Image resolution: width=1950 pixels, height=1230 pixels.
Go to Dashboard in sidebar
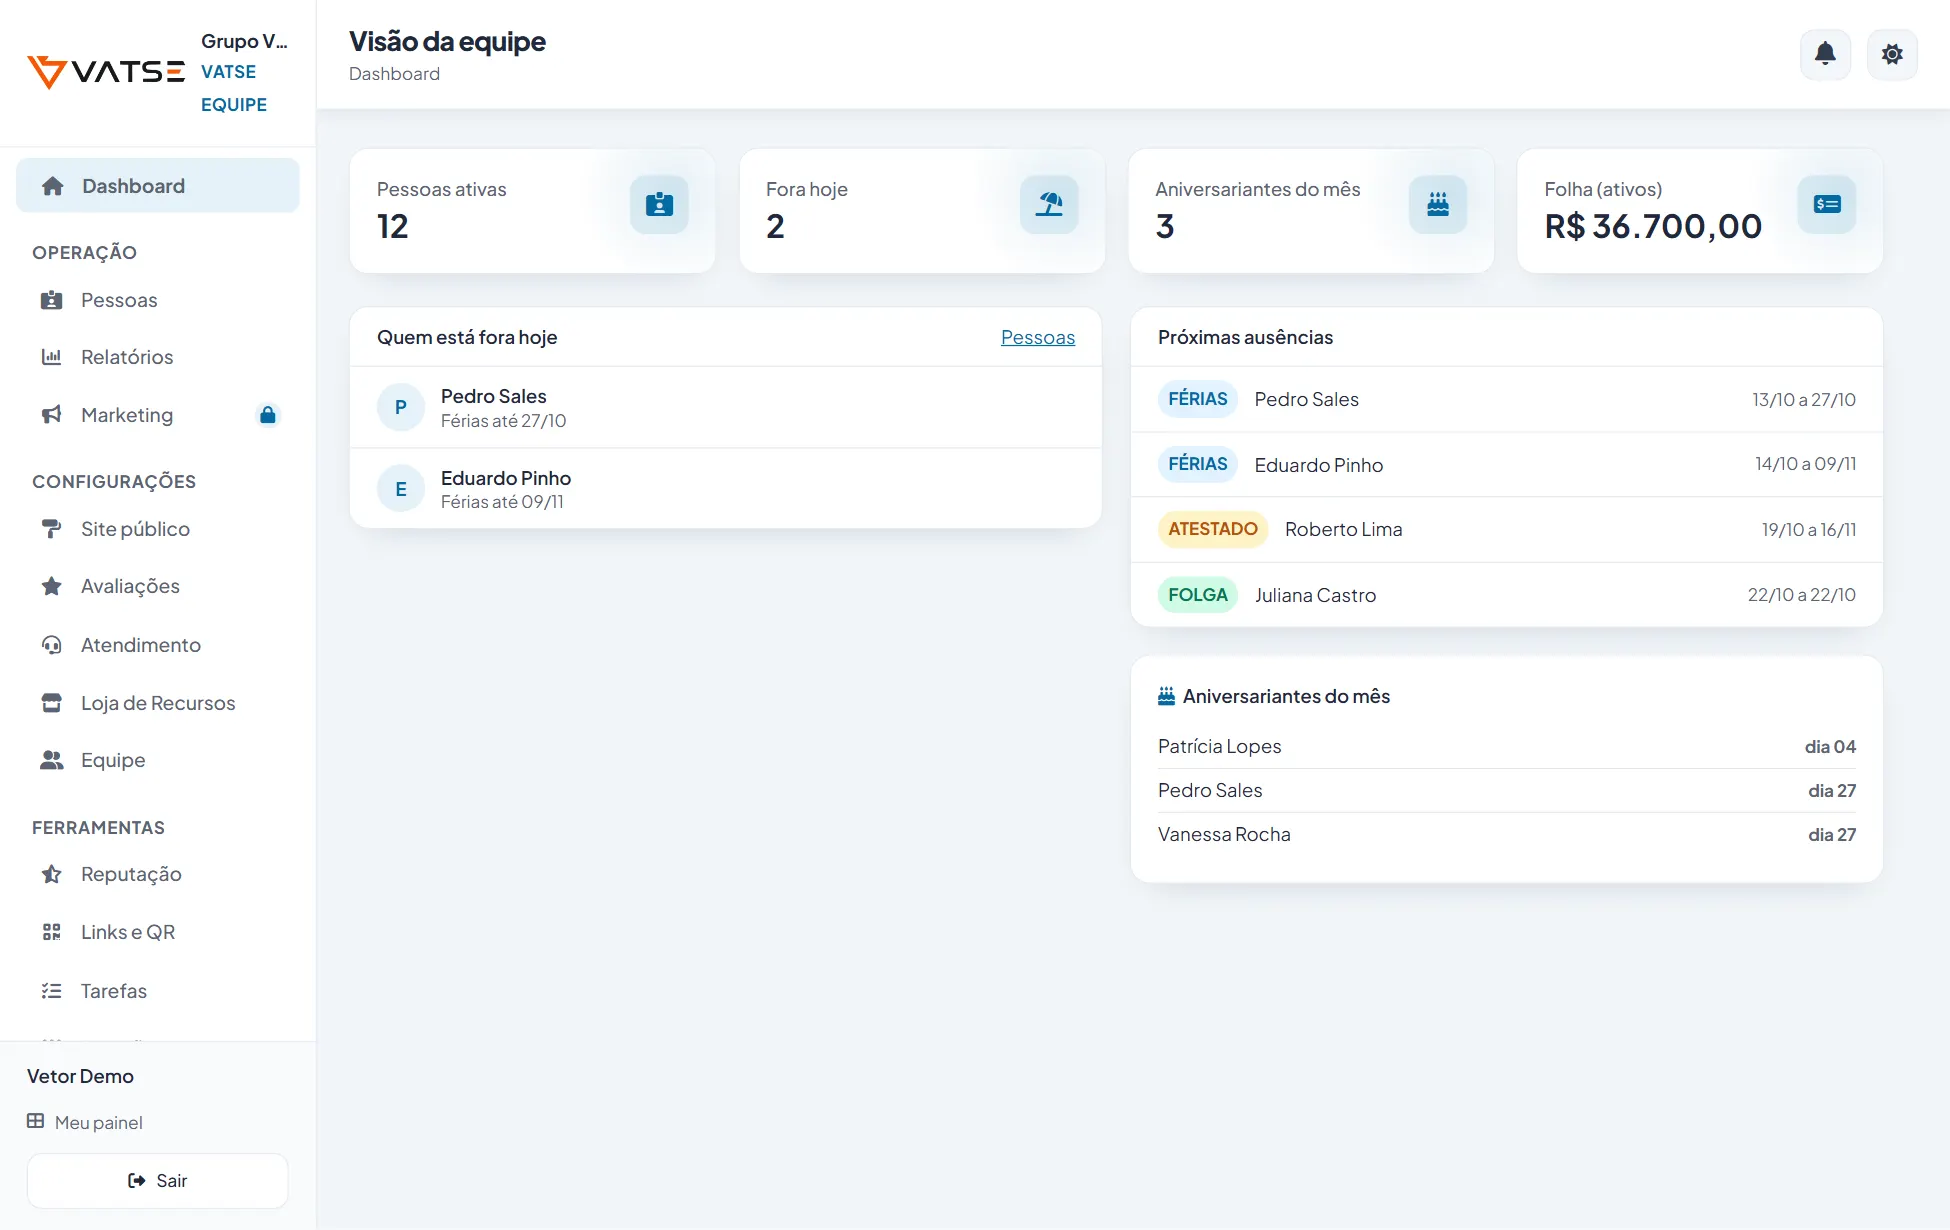click(158, 186)
